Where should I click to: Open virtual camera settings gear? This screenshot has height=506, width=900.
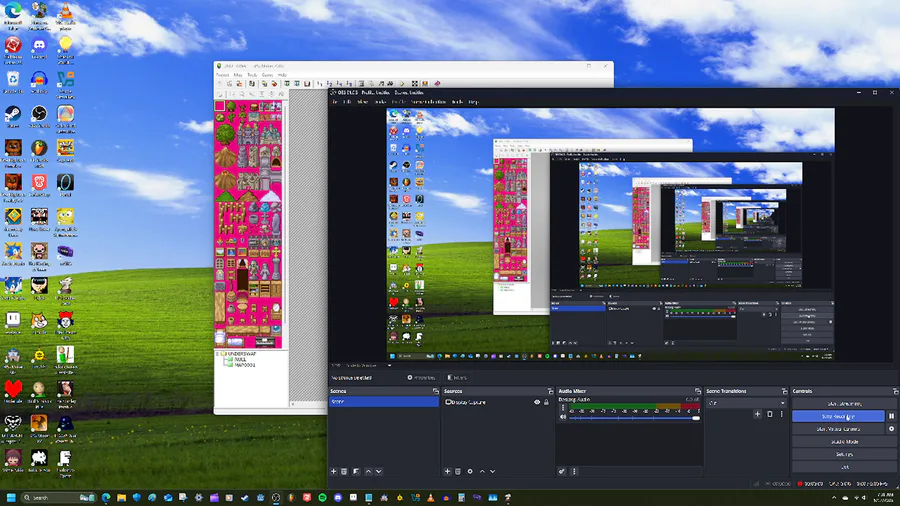(891, 429)
